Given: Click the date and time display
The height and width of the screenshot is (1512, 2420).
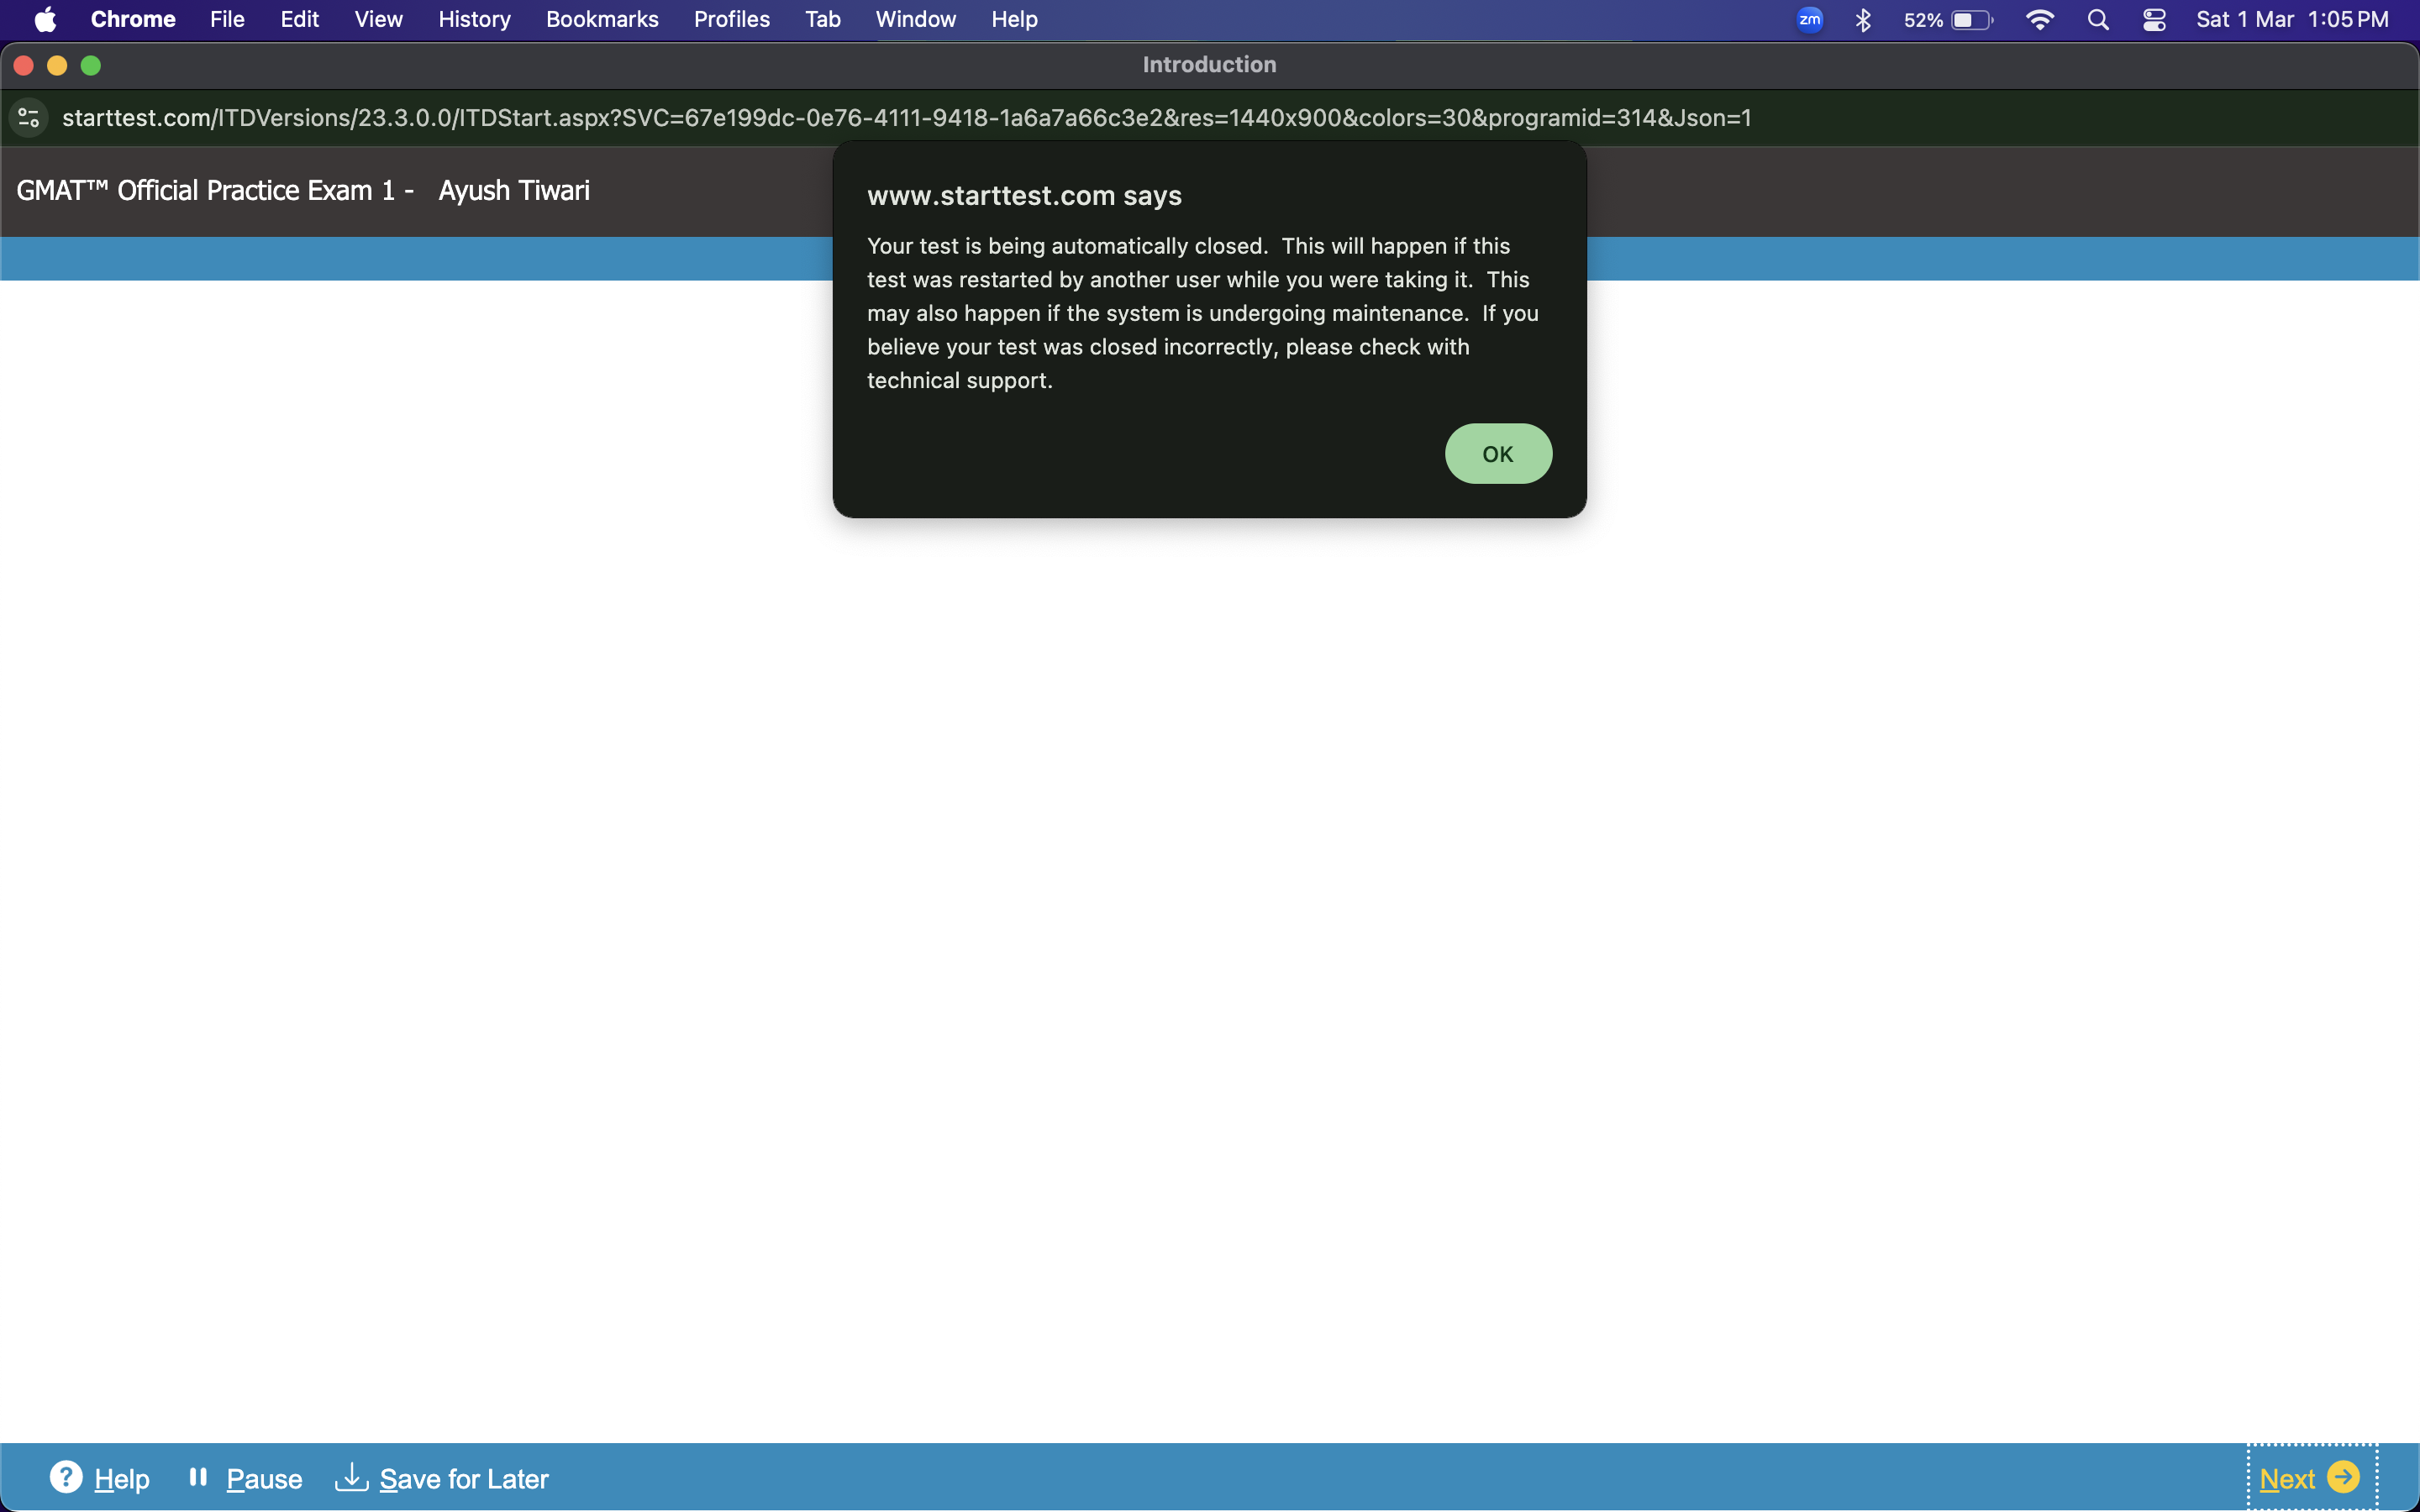Looking at the screenshot, I should [x=2292, y=20].
